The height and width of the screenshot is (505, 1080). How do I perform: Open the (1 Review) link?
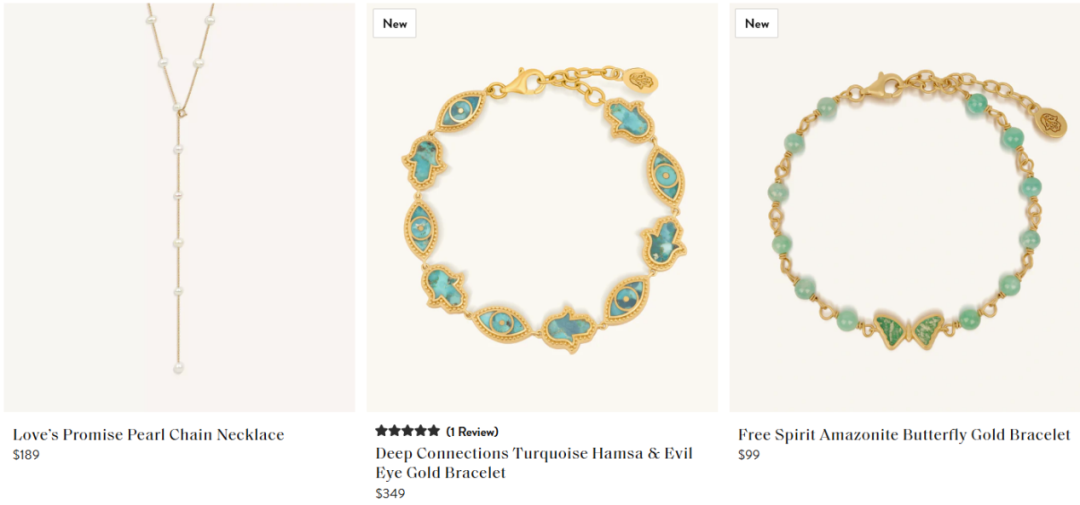472,432
